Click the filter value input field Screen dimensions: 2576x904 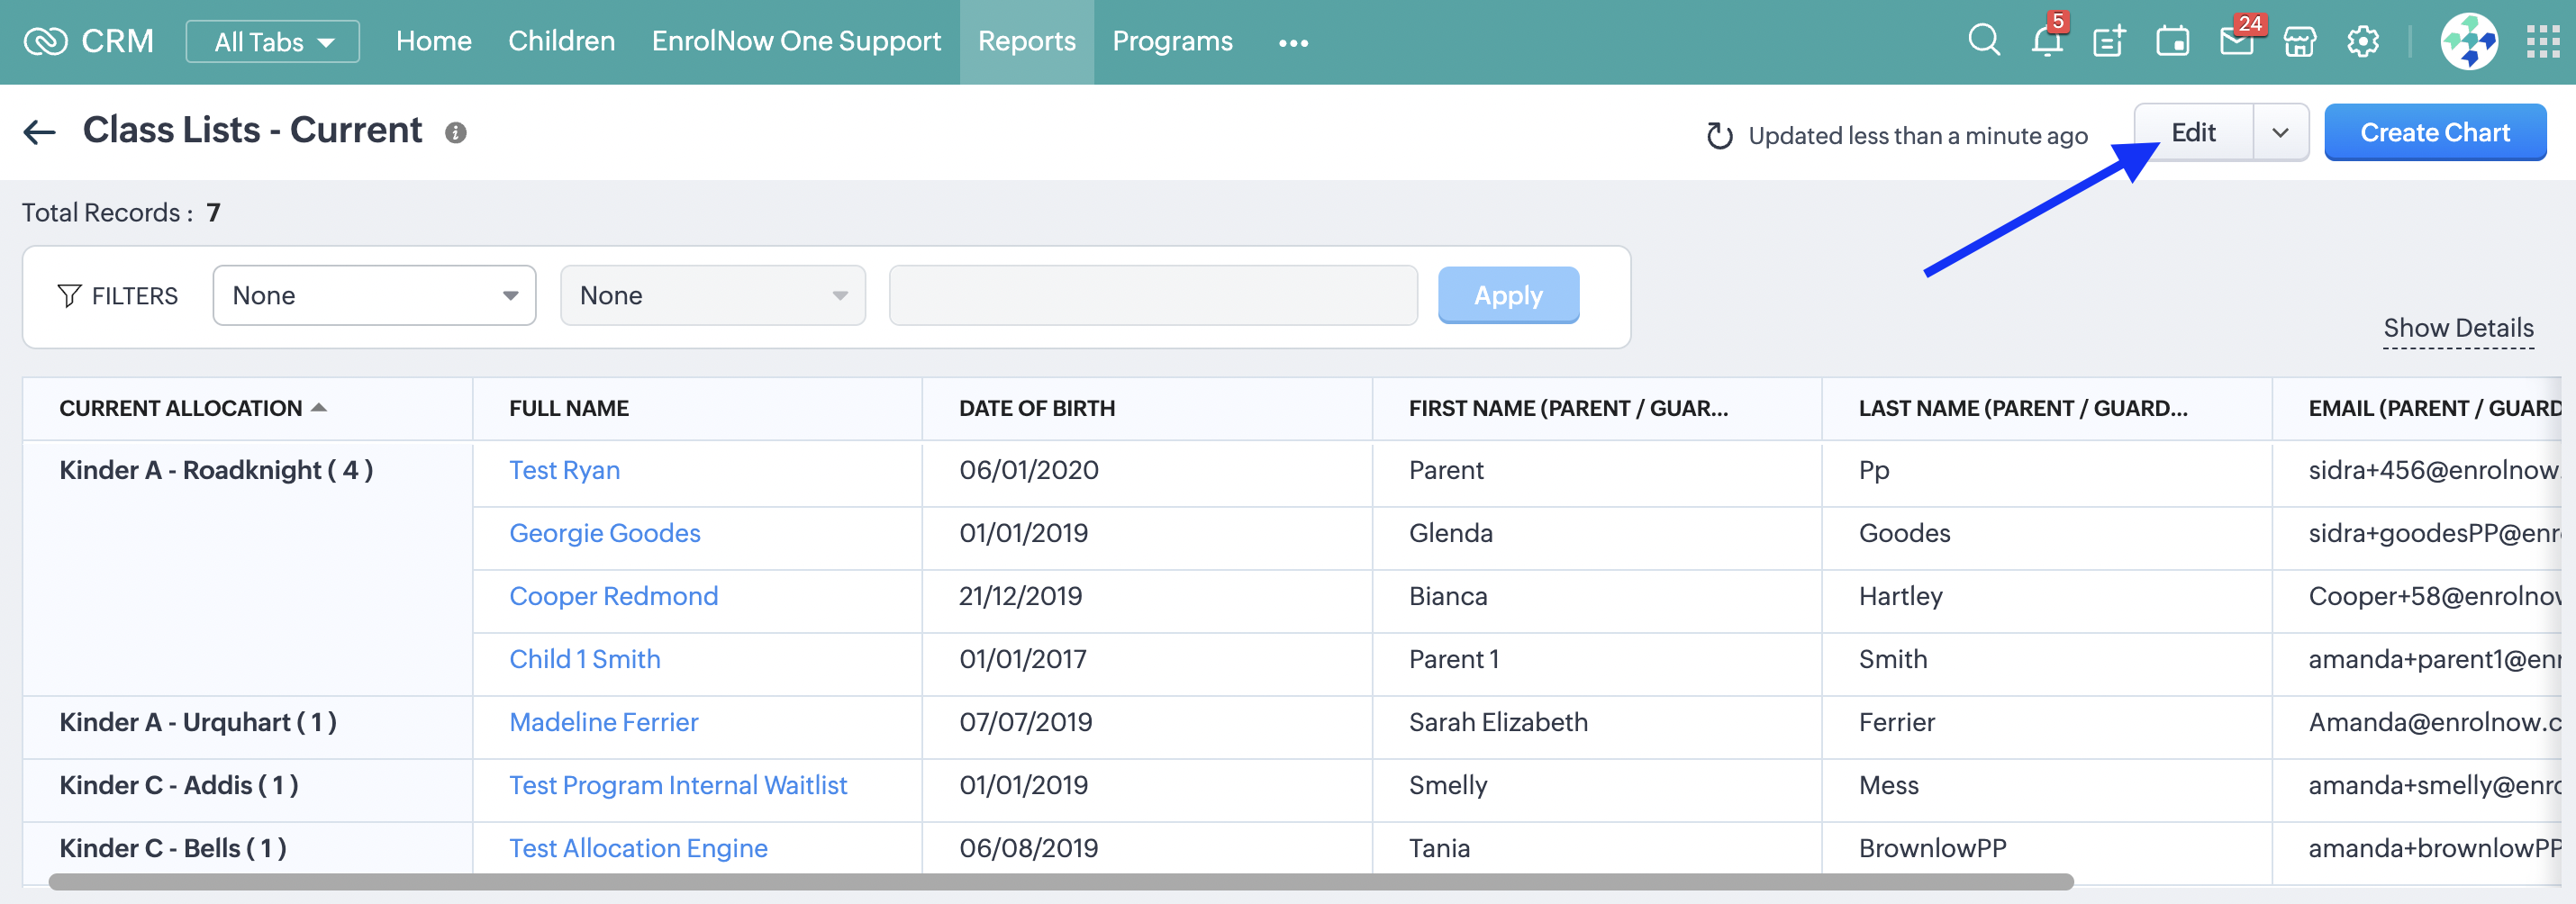coord(1153,295)
